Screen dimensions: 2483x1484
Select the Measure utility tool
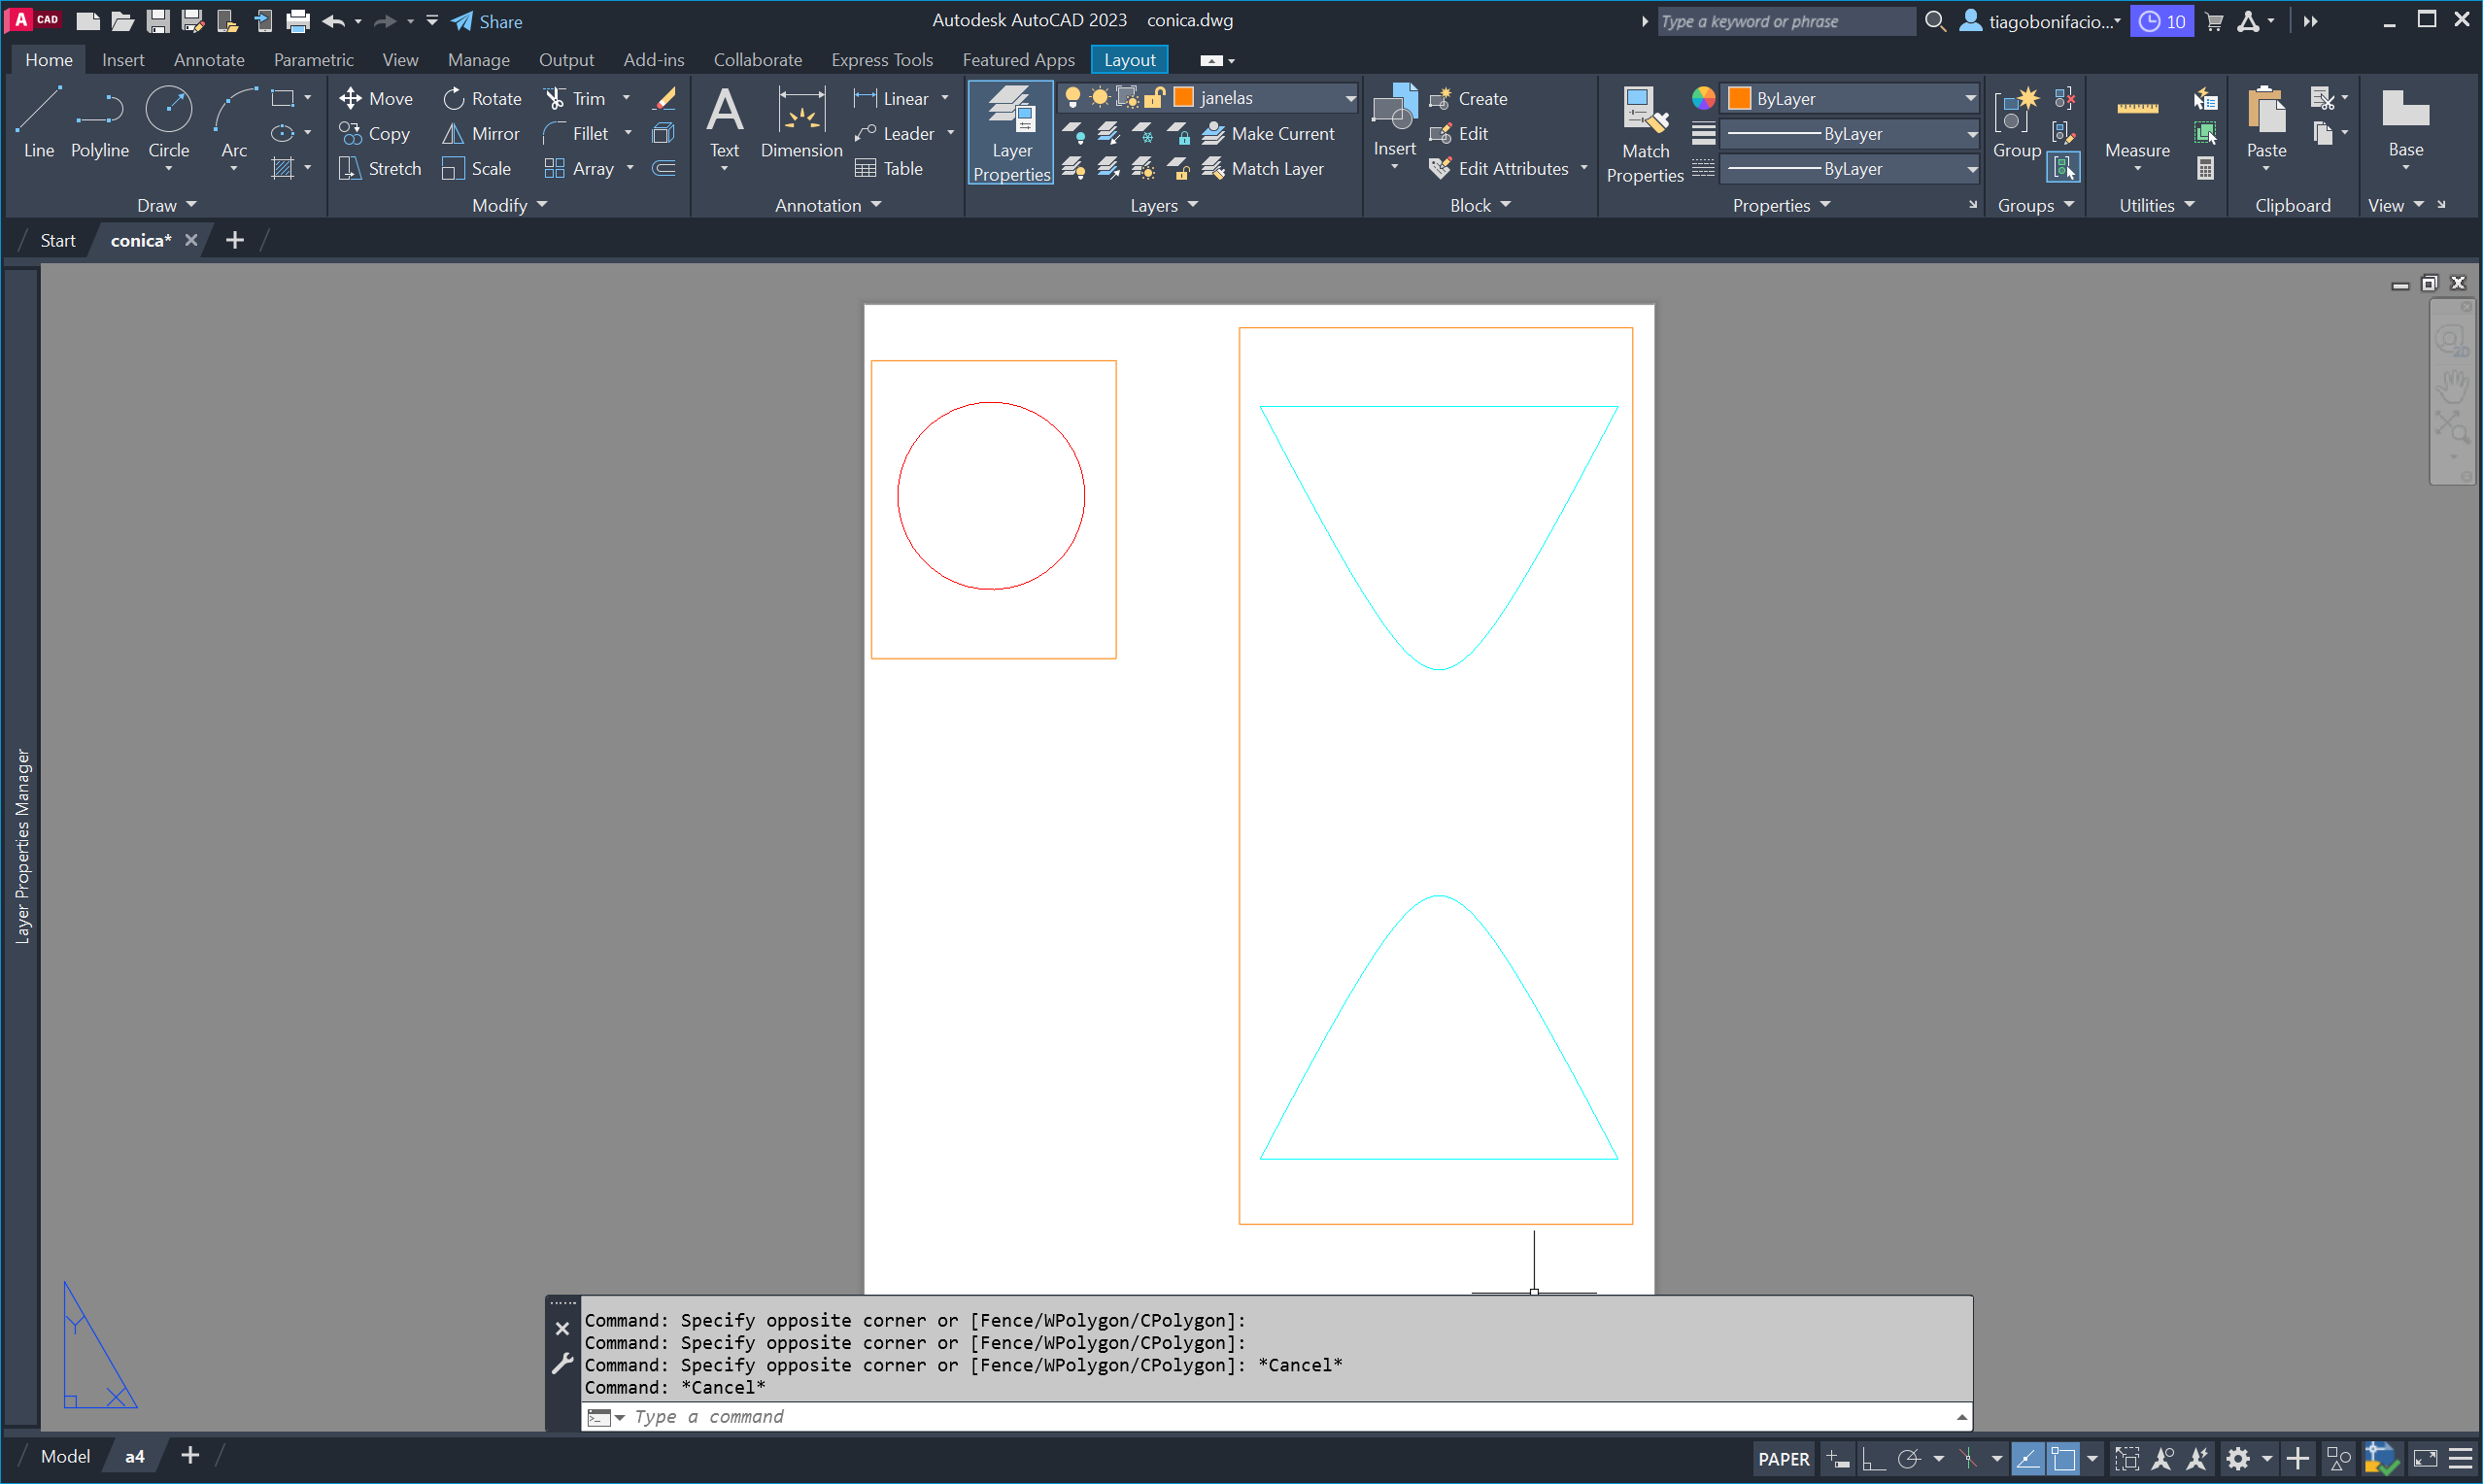(x=2136, y=123)
